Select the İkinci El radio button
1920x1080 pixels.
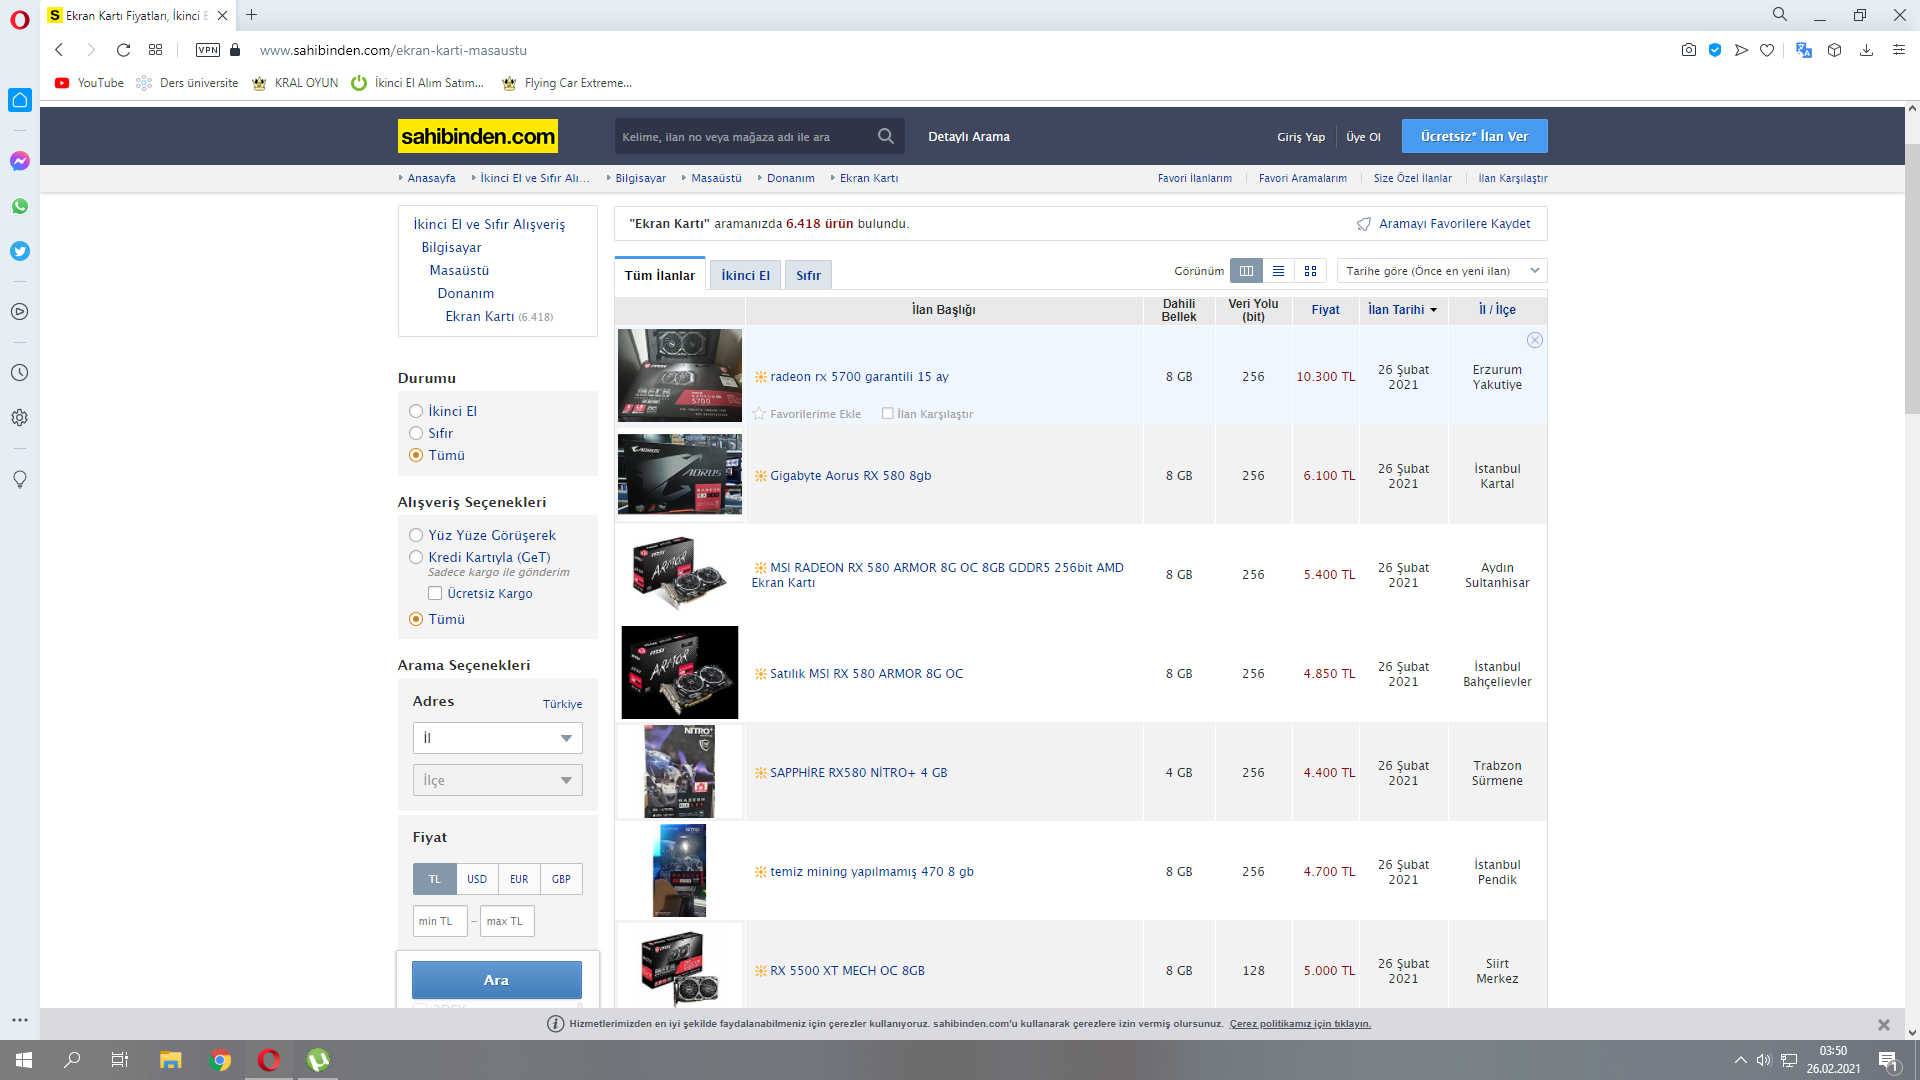(x=416, y=411)
